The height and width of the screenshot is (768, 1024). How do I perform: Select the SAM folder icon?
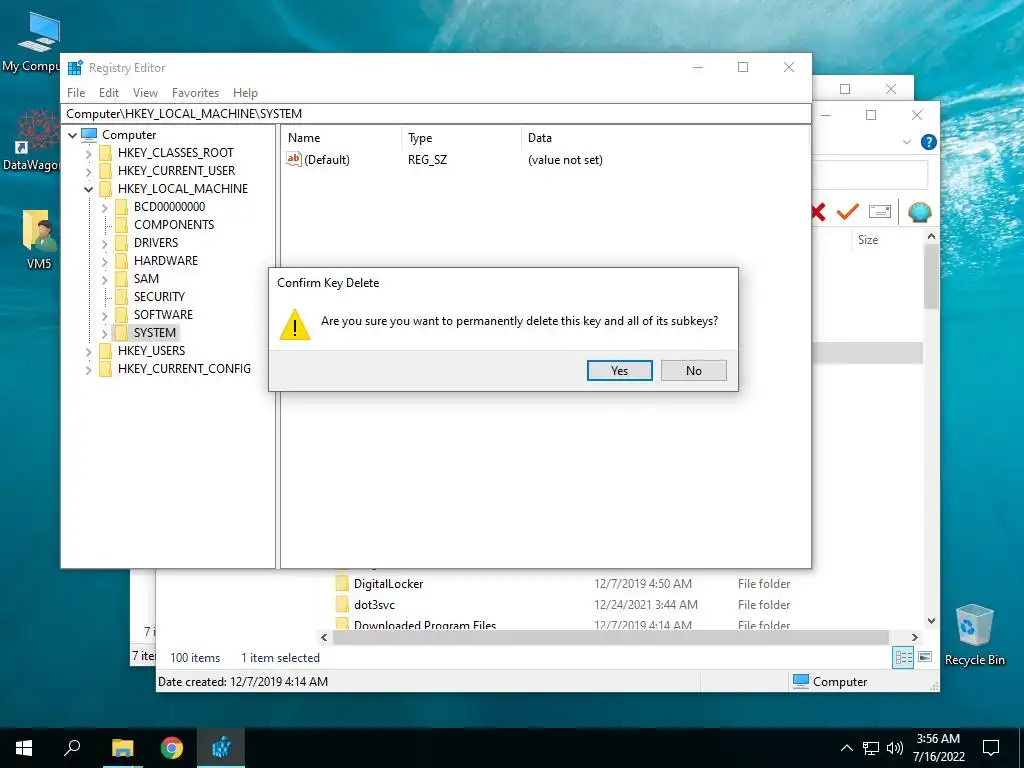tap(121, 278)
